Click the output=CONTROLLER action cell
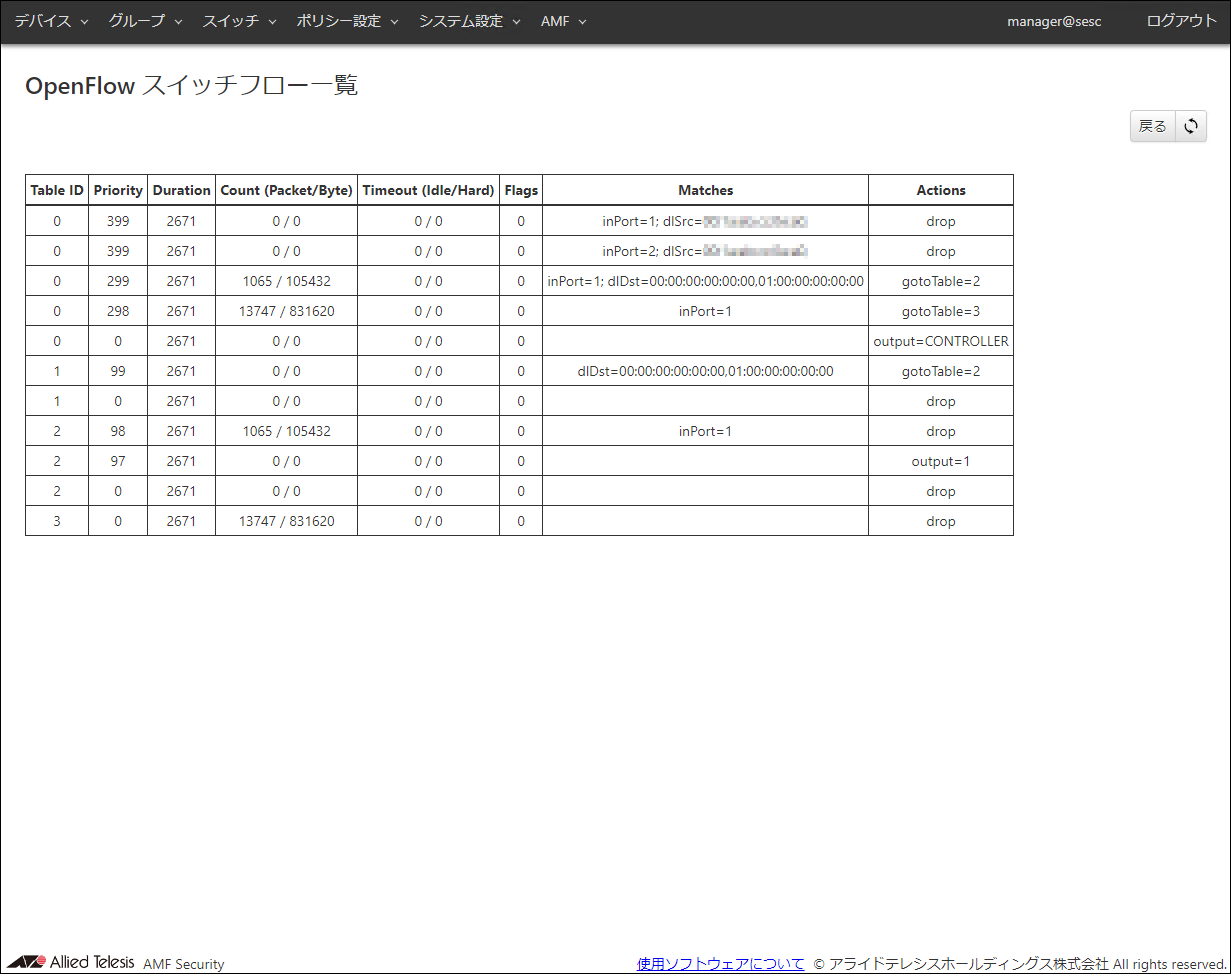 (x=940, y=341)
